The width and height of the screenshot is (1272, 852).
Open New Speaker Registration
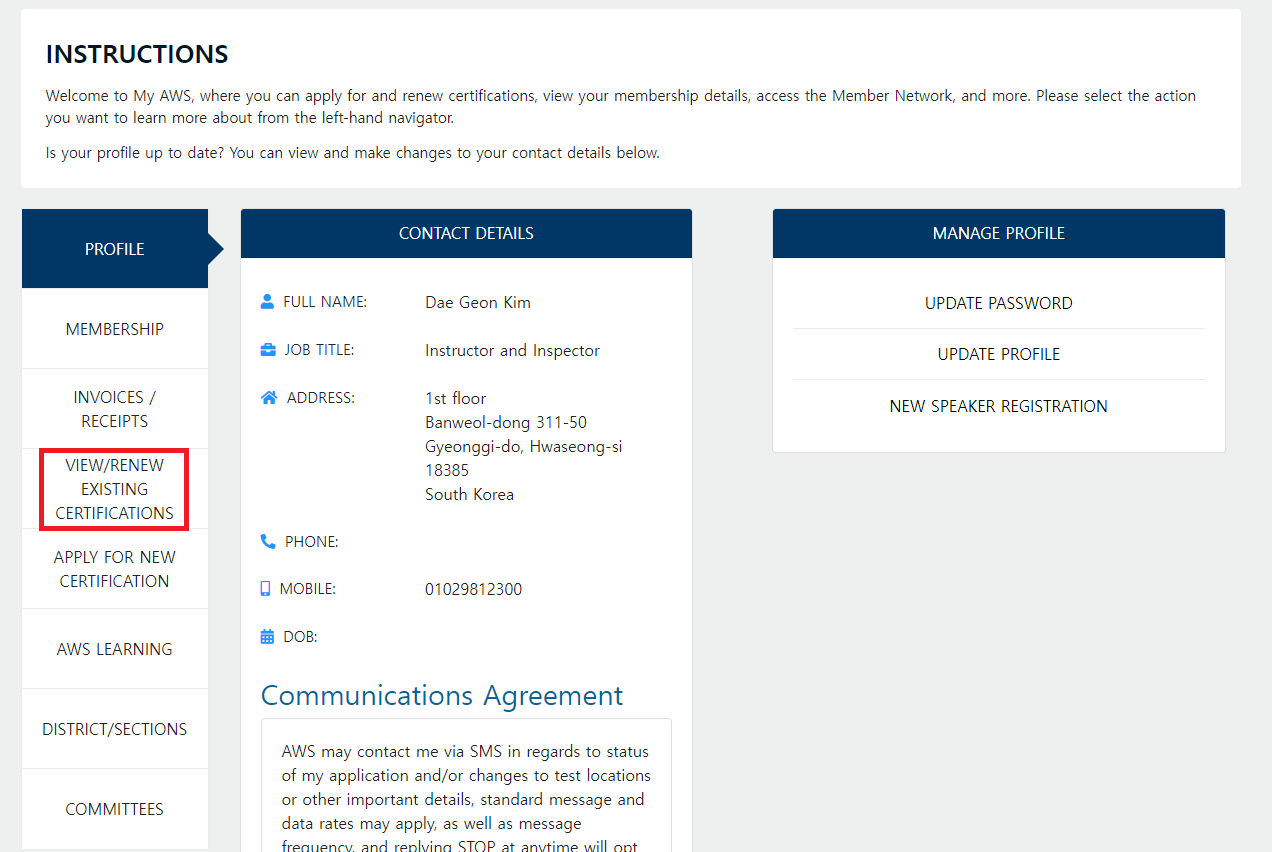999,406
